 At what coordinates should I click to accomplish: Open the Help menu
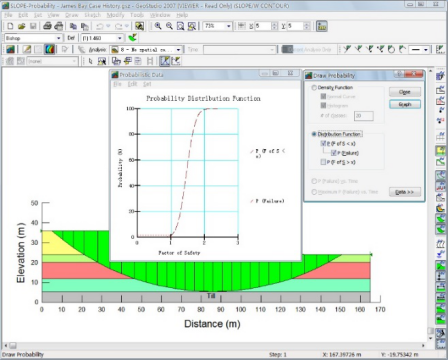(182, 15)
